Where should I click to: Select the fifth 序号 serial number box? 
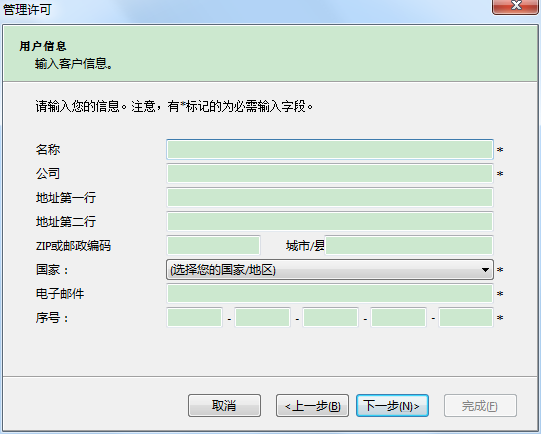pyautogui.click(x=466, y=317)
